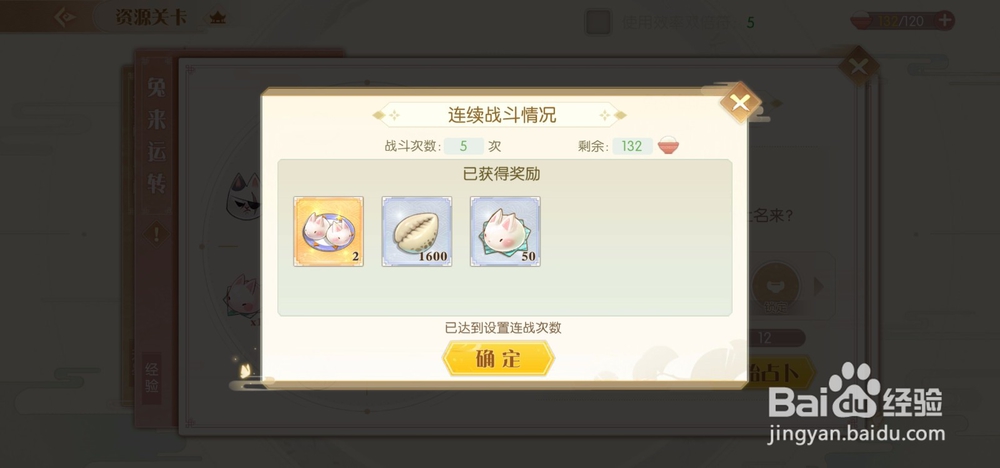Tap the eyepatch cat avatar
The height and width of the screenshot is (468, 1000).
(x=246, y=197)
